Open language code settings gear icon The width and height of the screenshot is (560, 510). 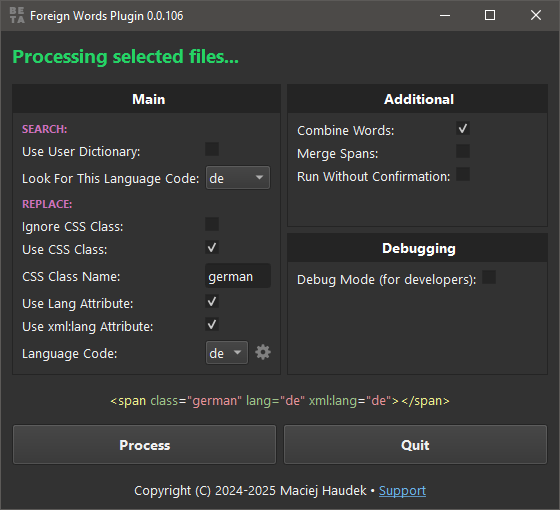[263, 352]
